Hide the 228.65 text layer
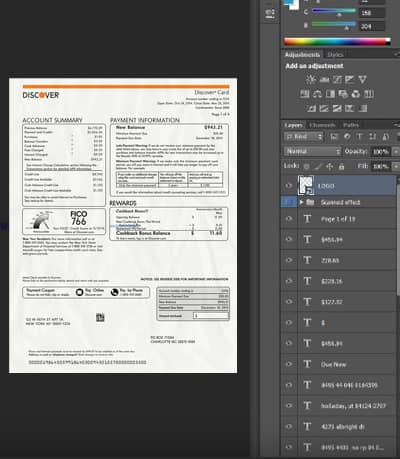Viewport: 400px width, 459px height. tap(289, 260)
